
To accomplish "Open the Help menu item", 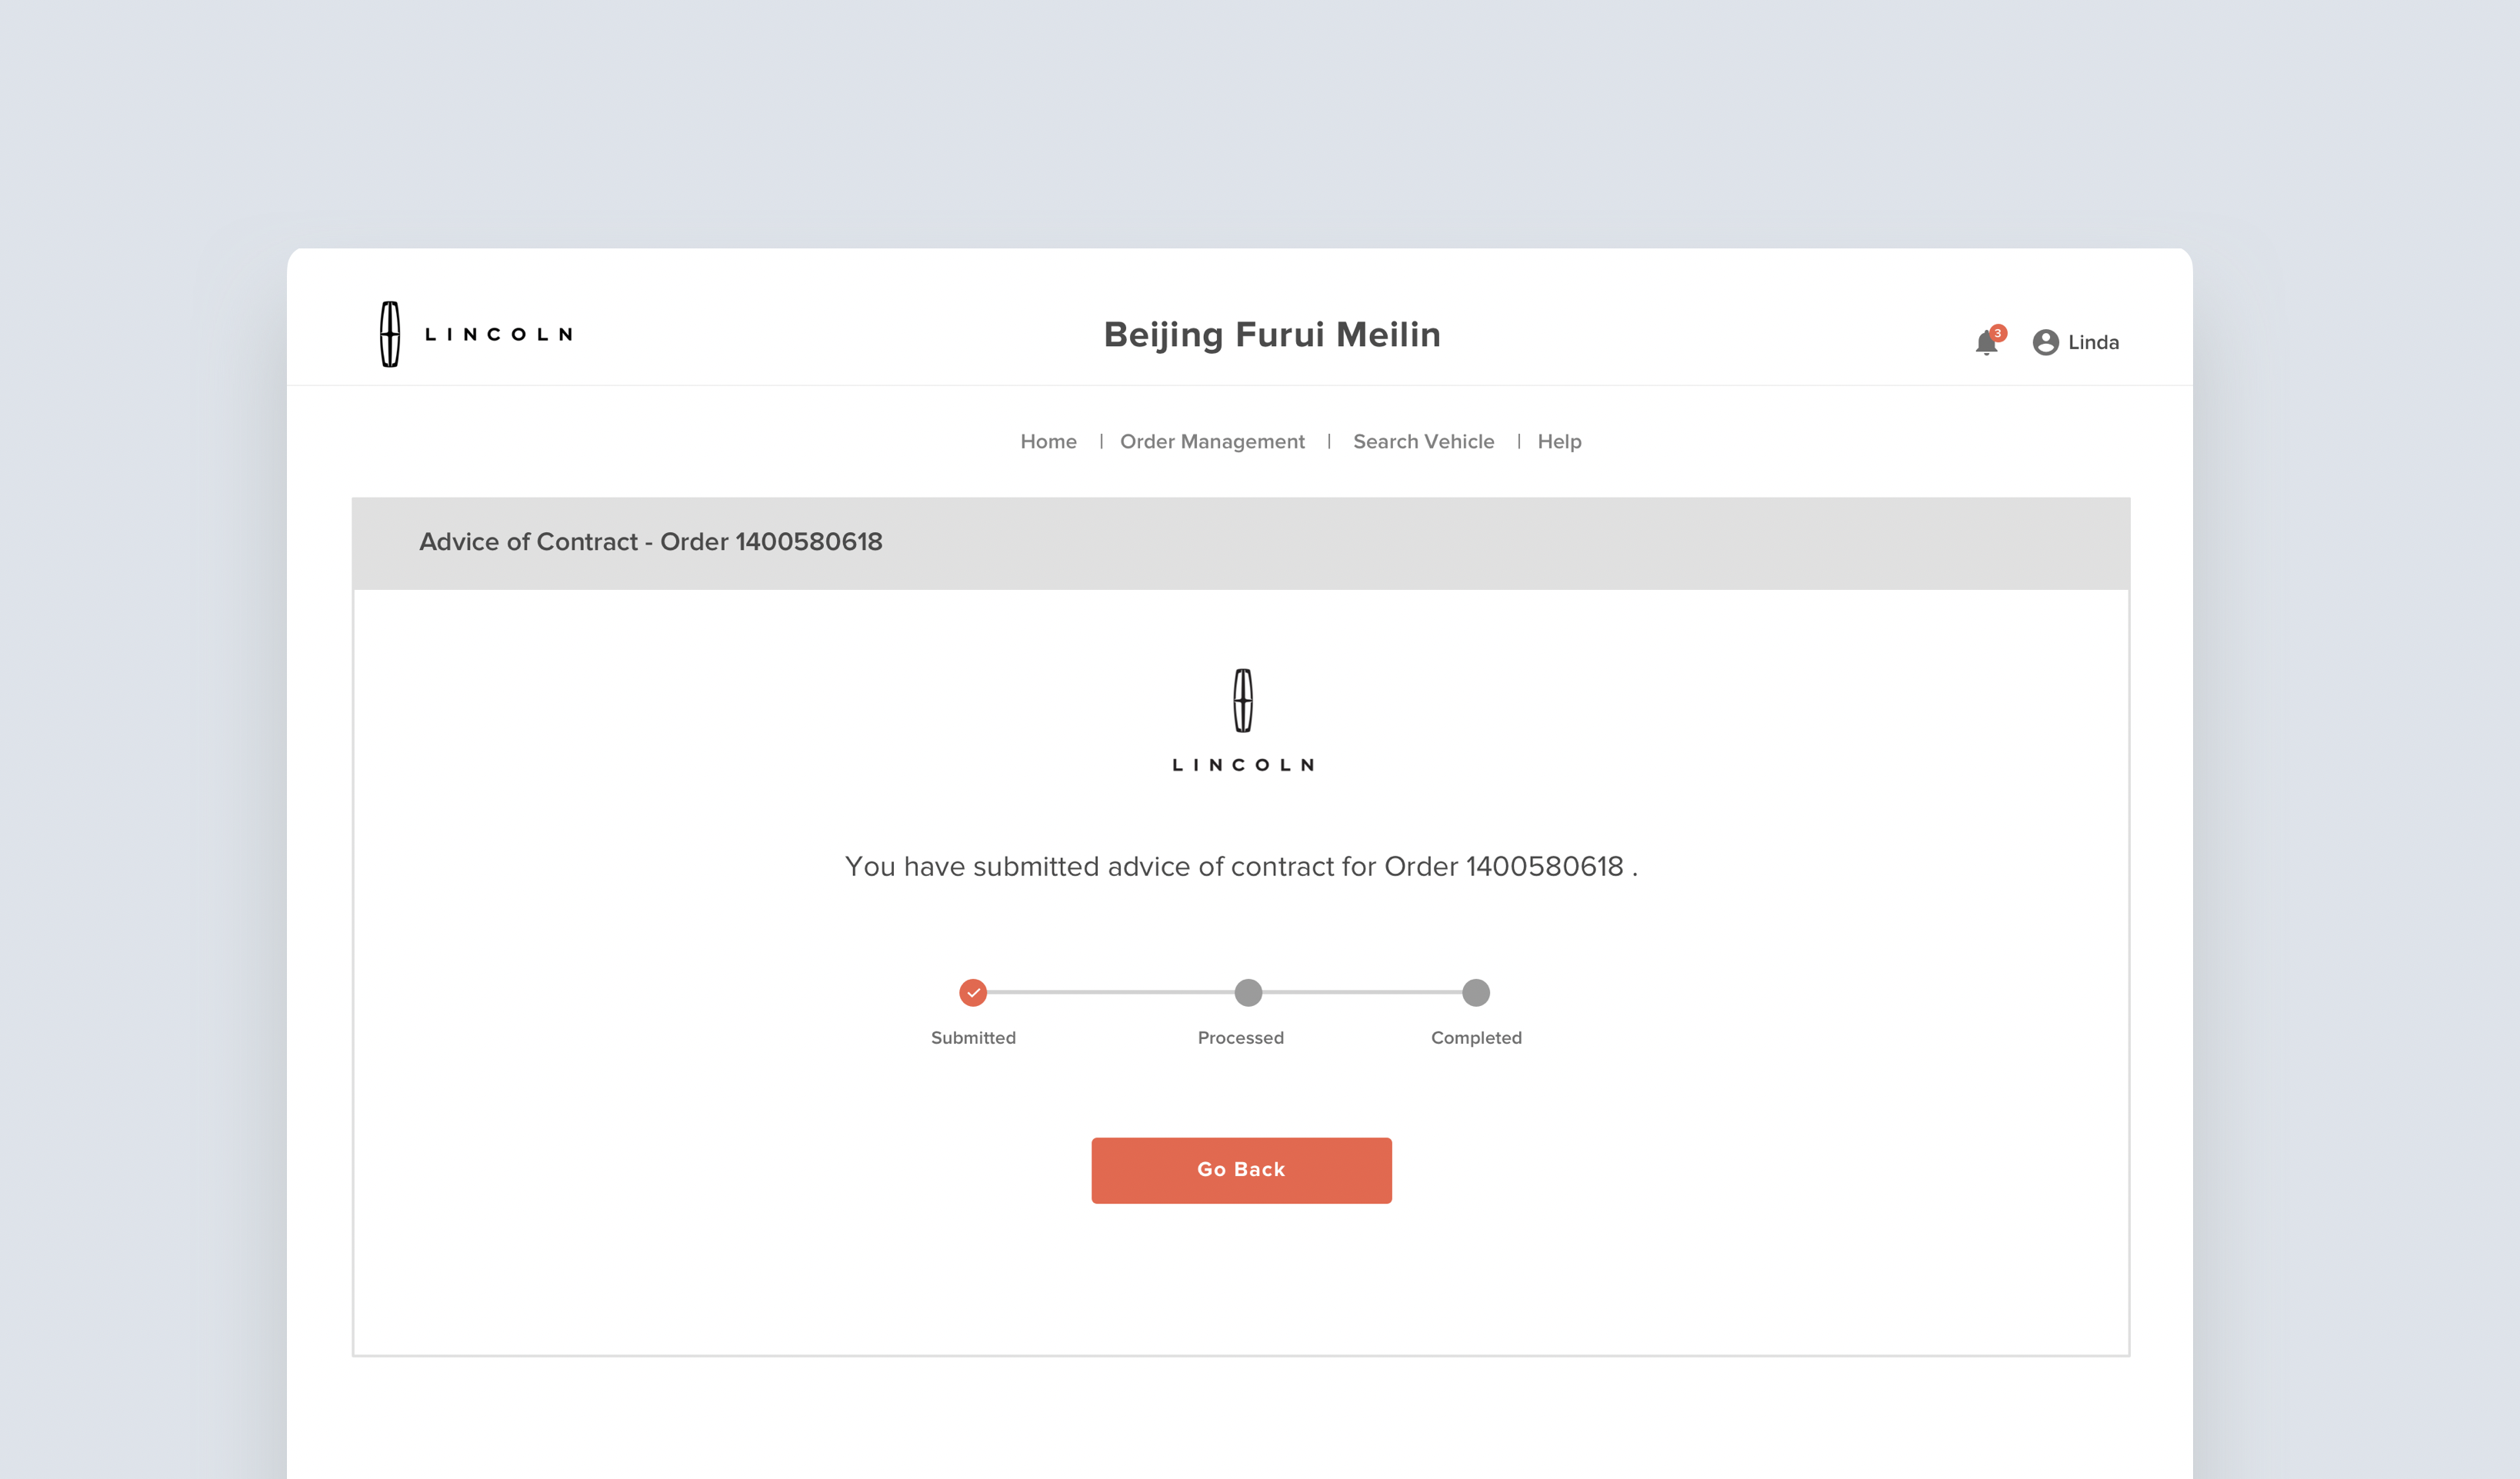I will pyautogui.click(x=1559, y=441).
